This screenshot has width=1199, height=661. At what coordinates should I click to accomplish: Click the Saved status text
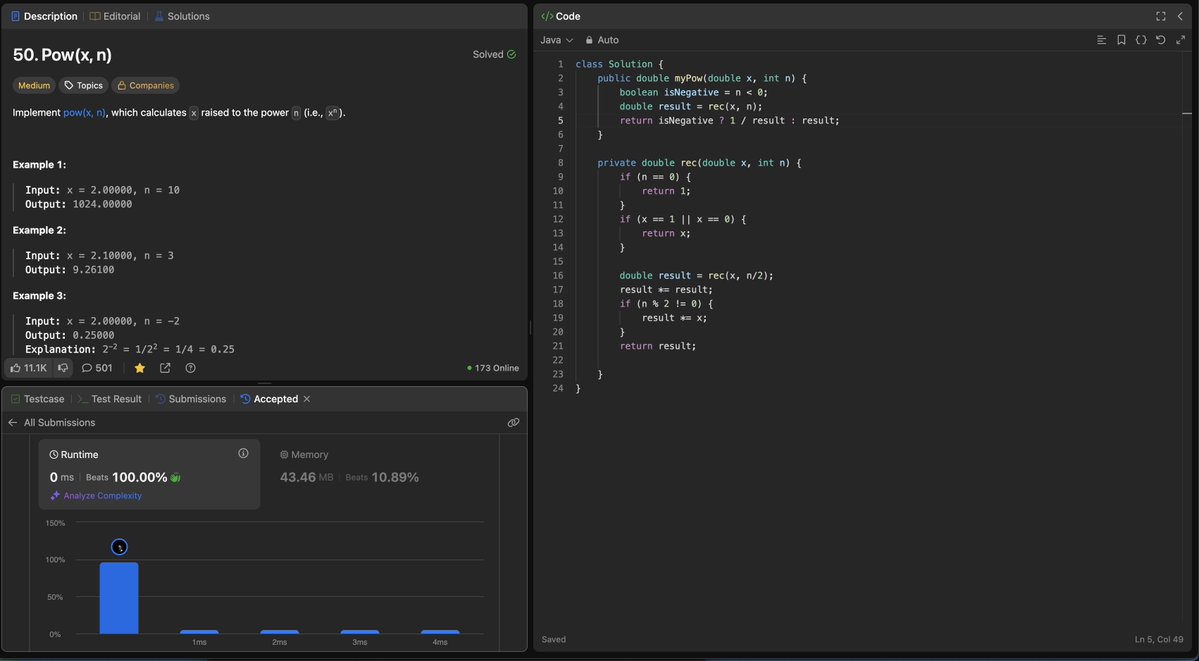(x=554, y=639)
